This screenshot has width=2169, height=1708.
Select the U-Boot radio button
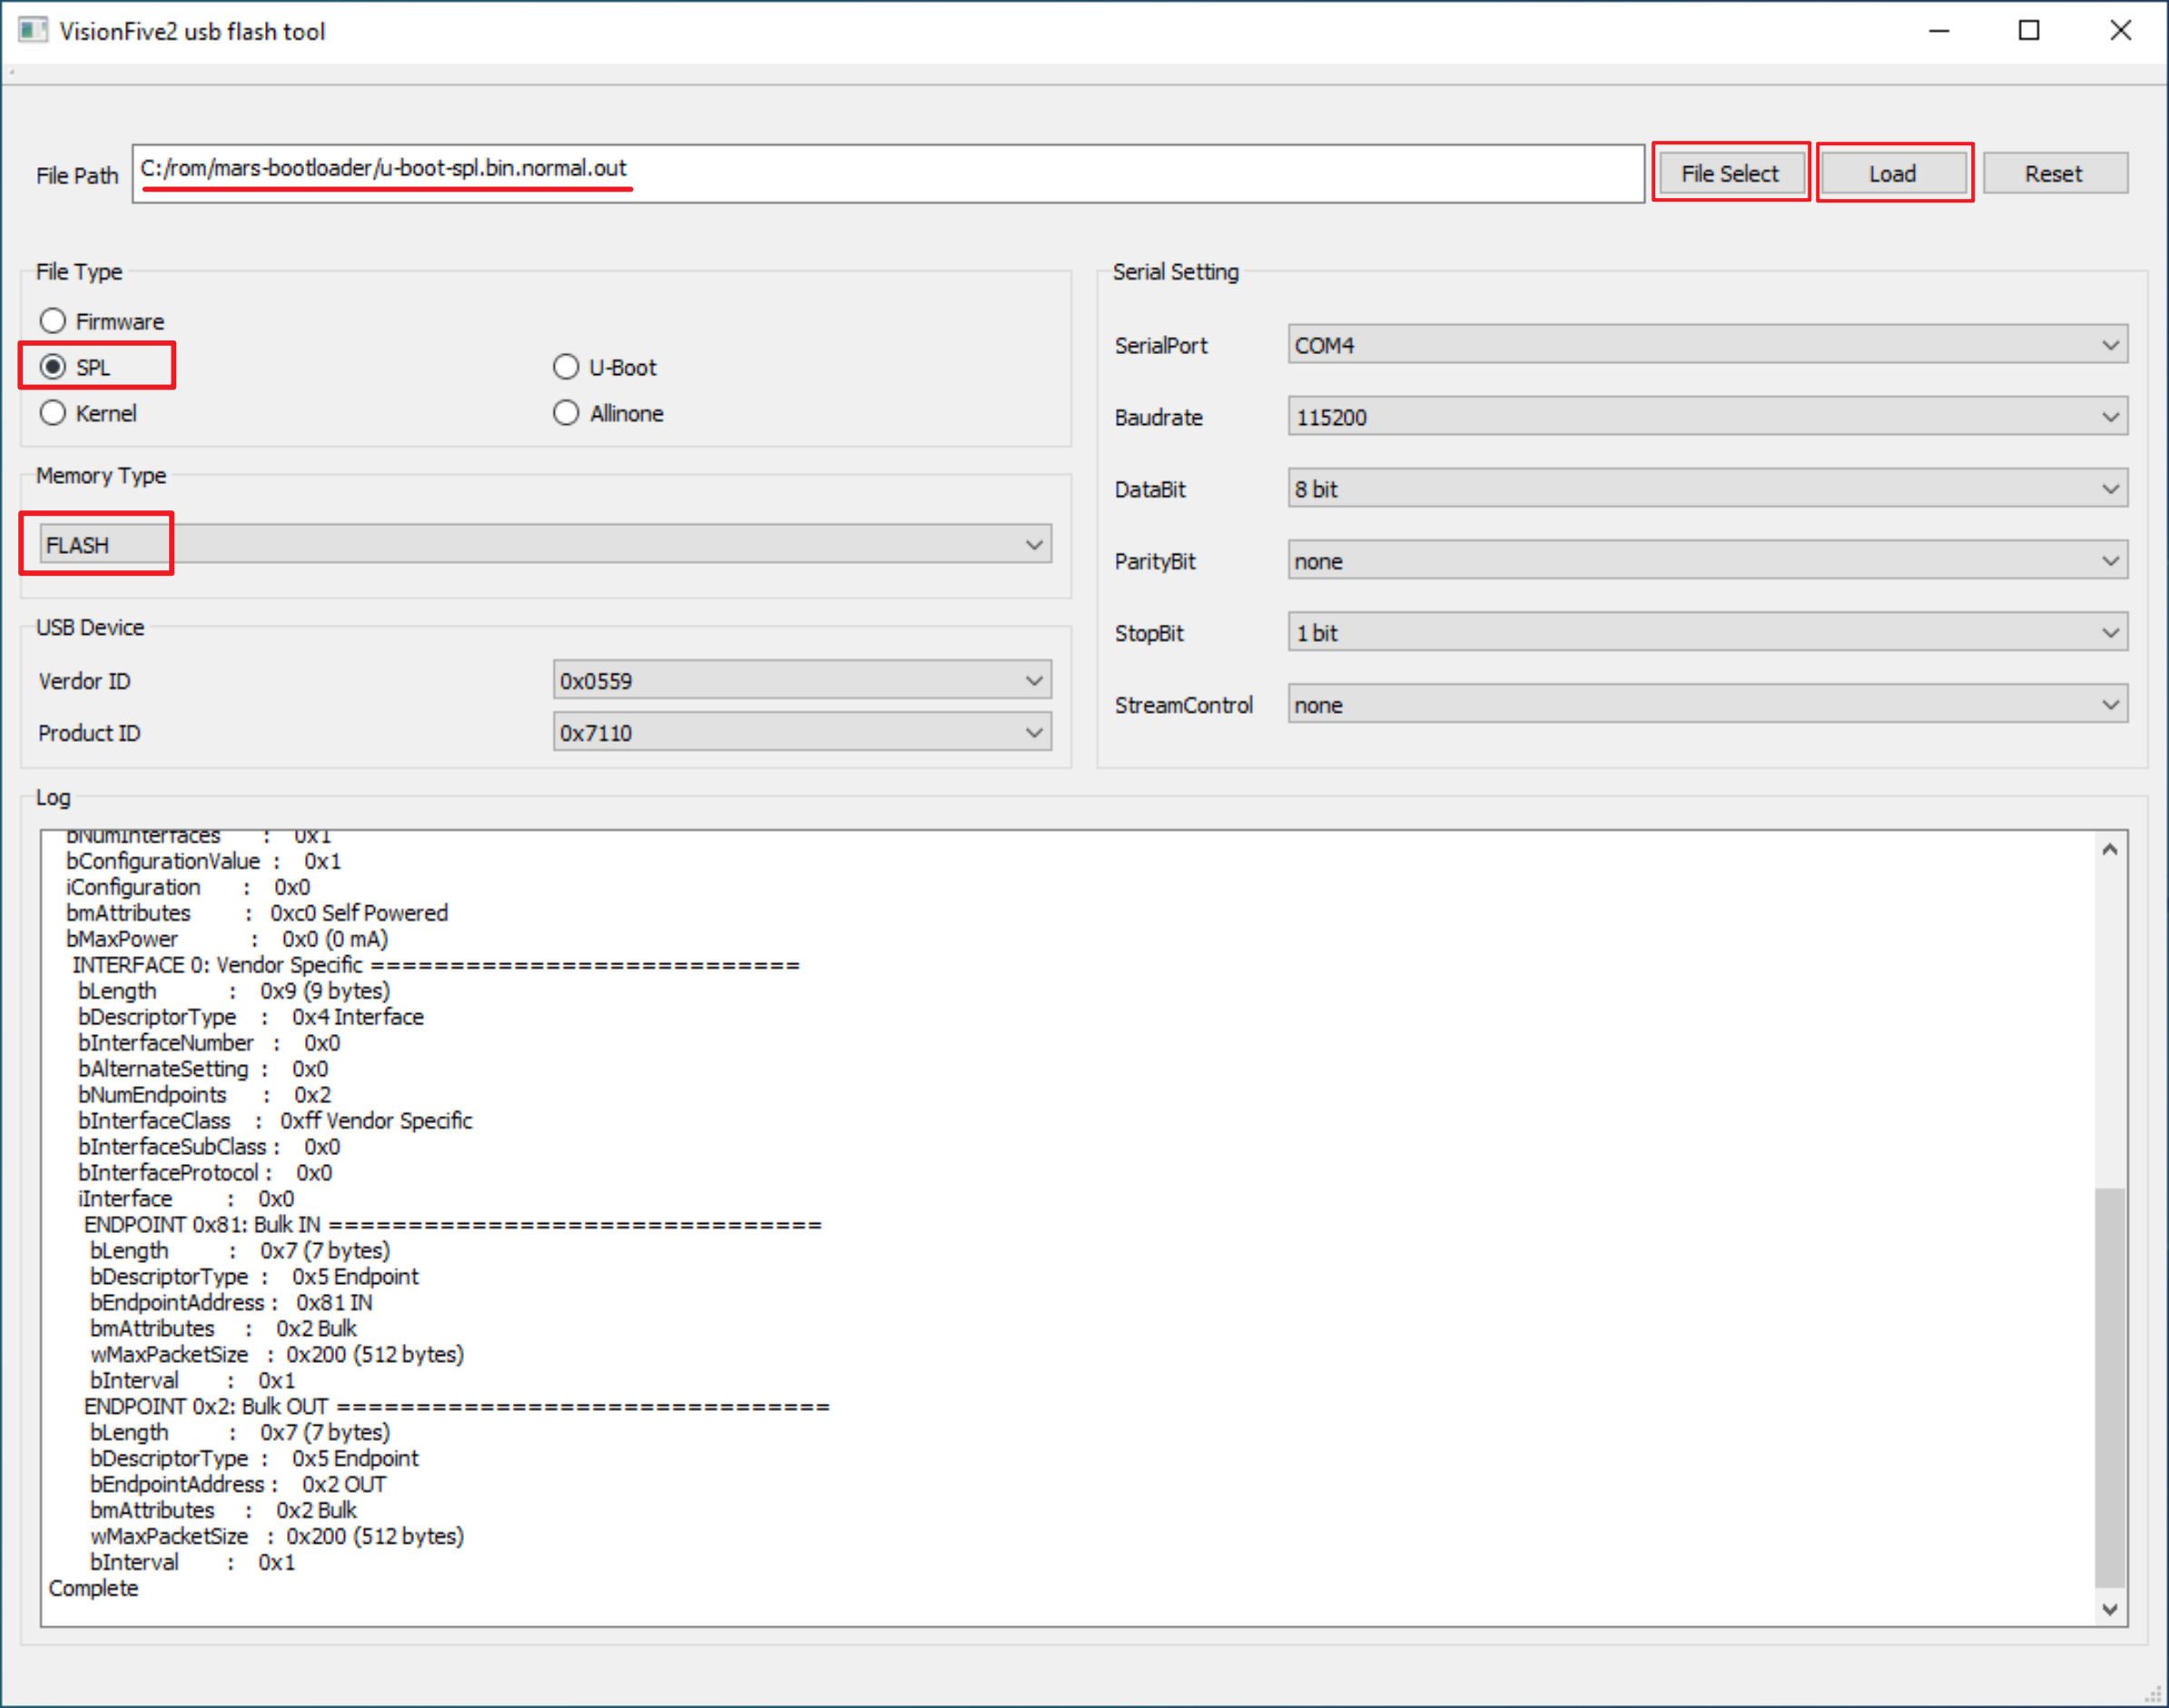605,367
